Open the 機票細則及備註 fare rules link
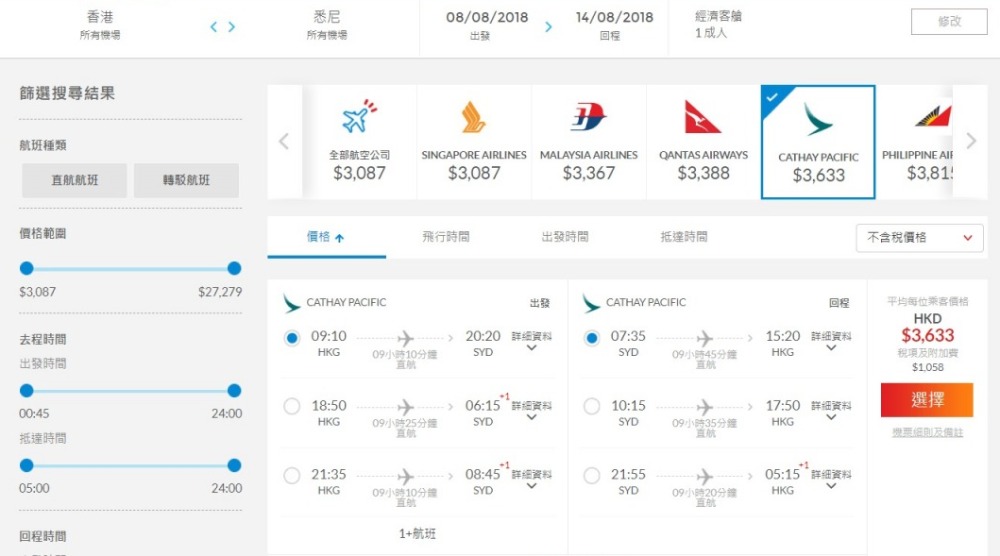 pyautogui.click(x=927, y=433)
